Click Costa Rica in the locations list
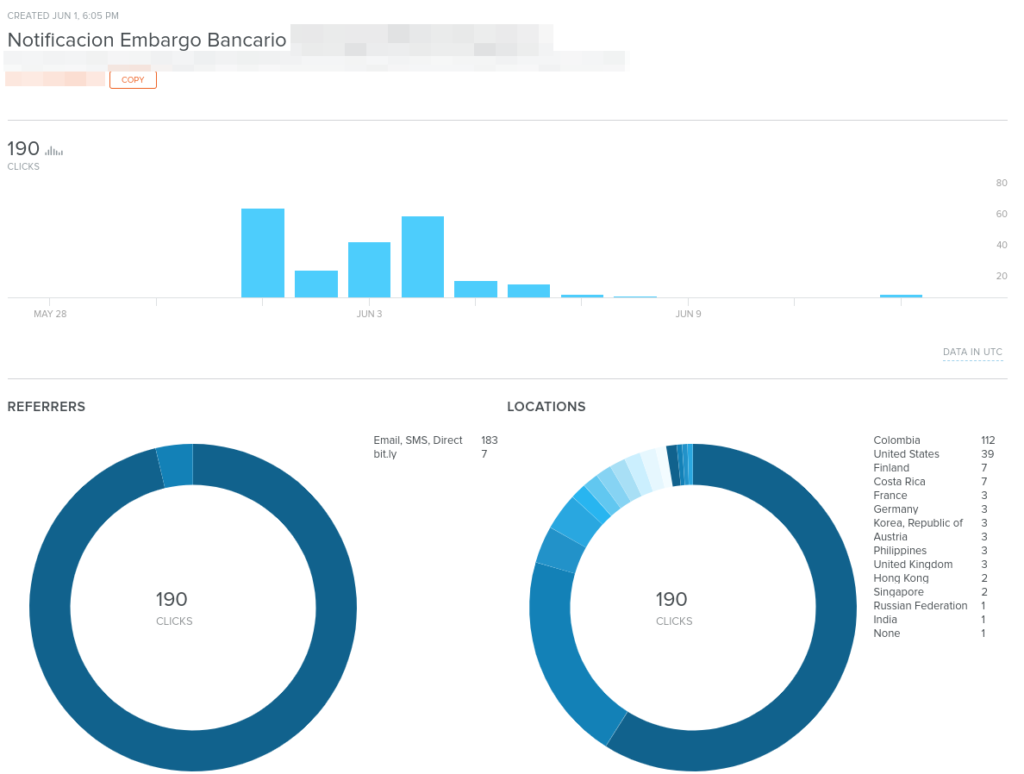The image size is (1024, 774). click(899, 482)
